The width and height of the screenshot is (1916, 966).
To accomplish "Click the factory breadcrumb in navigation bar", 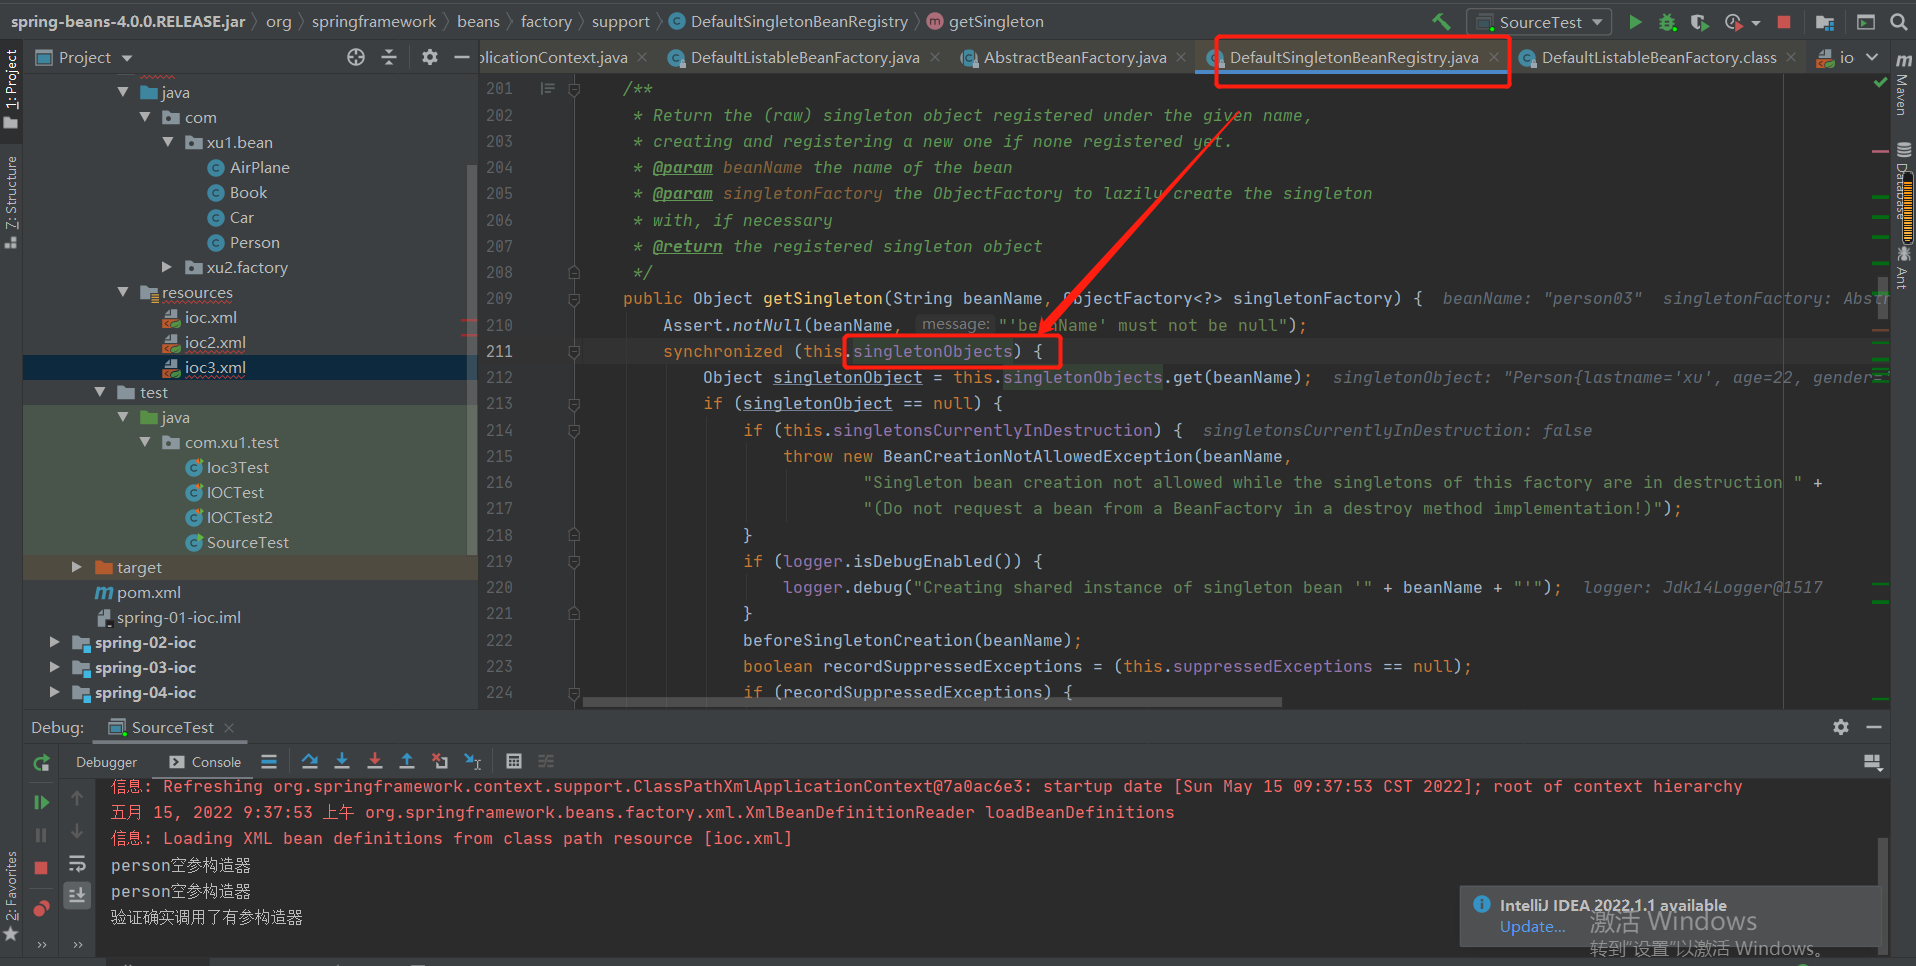I will pos(546,21).
